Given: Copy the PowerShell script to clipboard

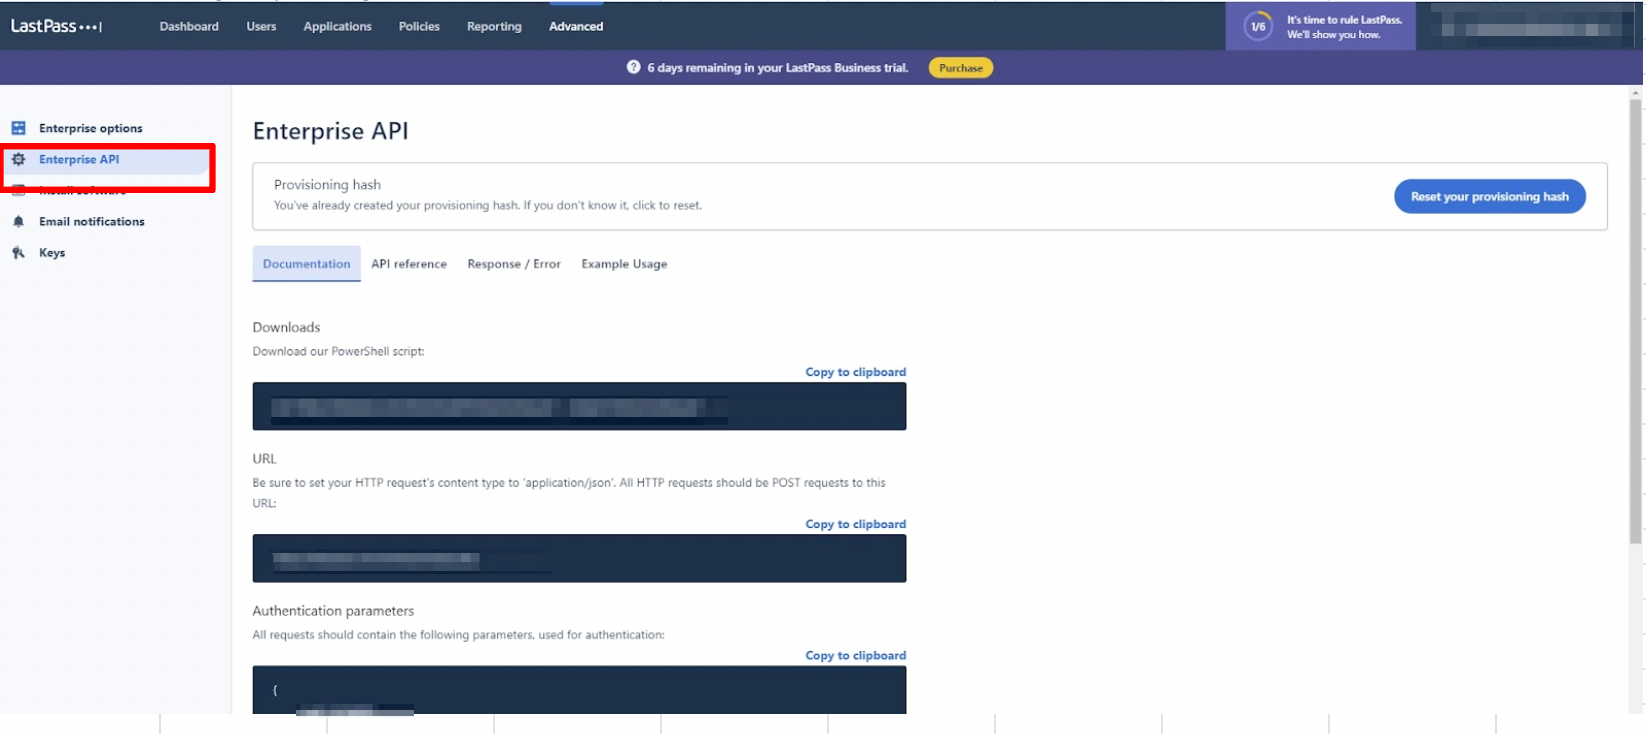Looking at the screenshot, I should (855, 372).
